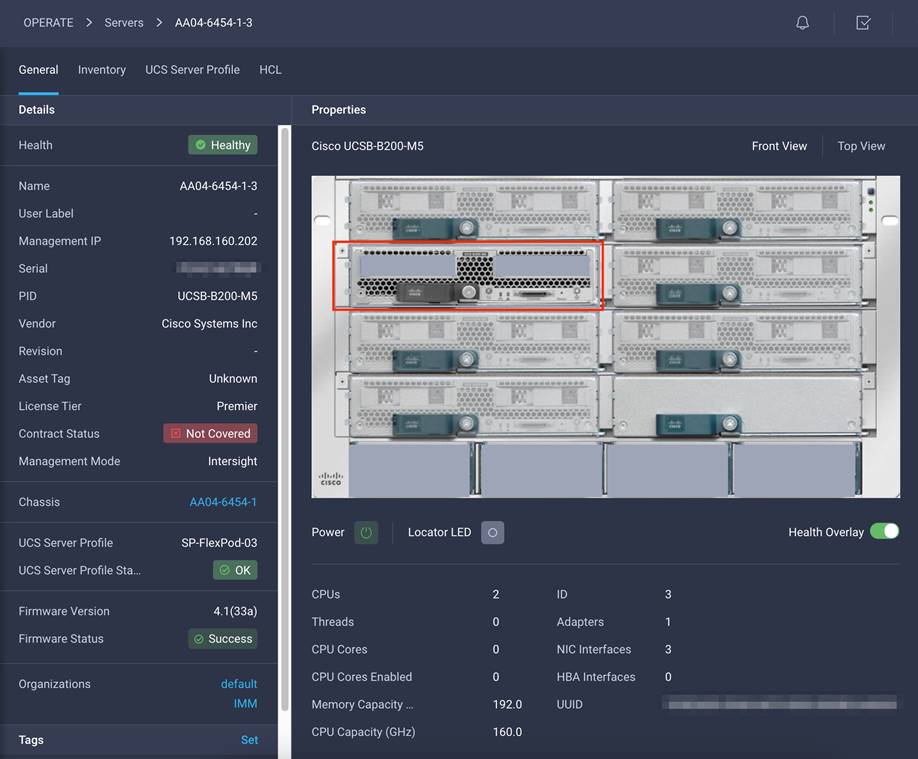Go to Servers in breadcrumb
The height and width of the screenshot is (759, 918).
(x=124, y=23)
